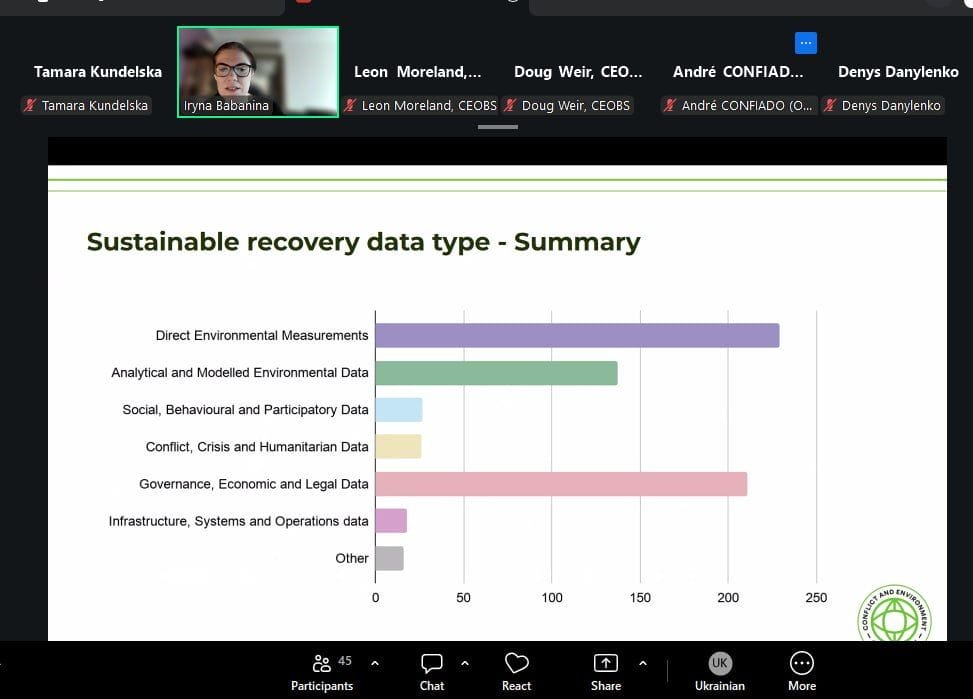Click muted mic icon beside Tamara Kundelska label
The width and height of the screenshot is (973, 699).
[31, 105]
